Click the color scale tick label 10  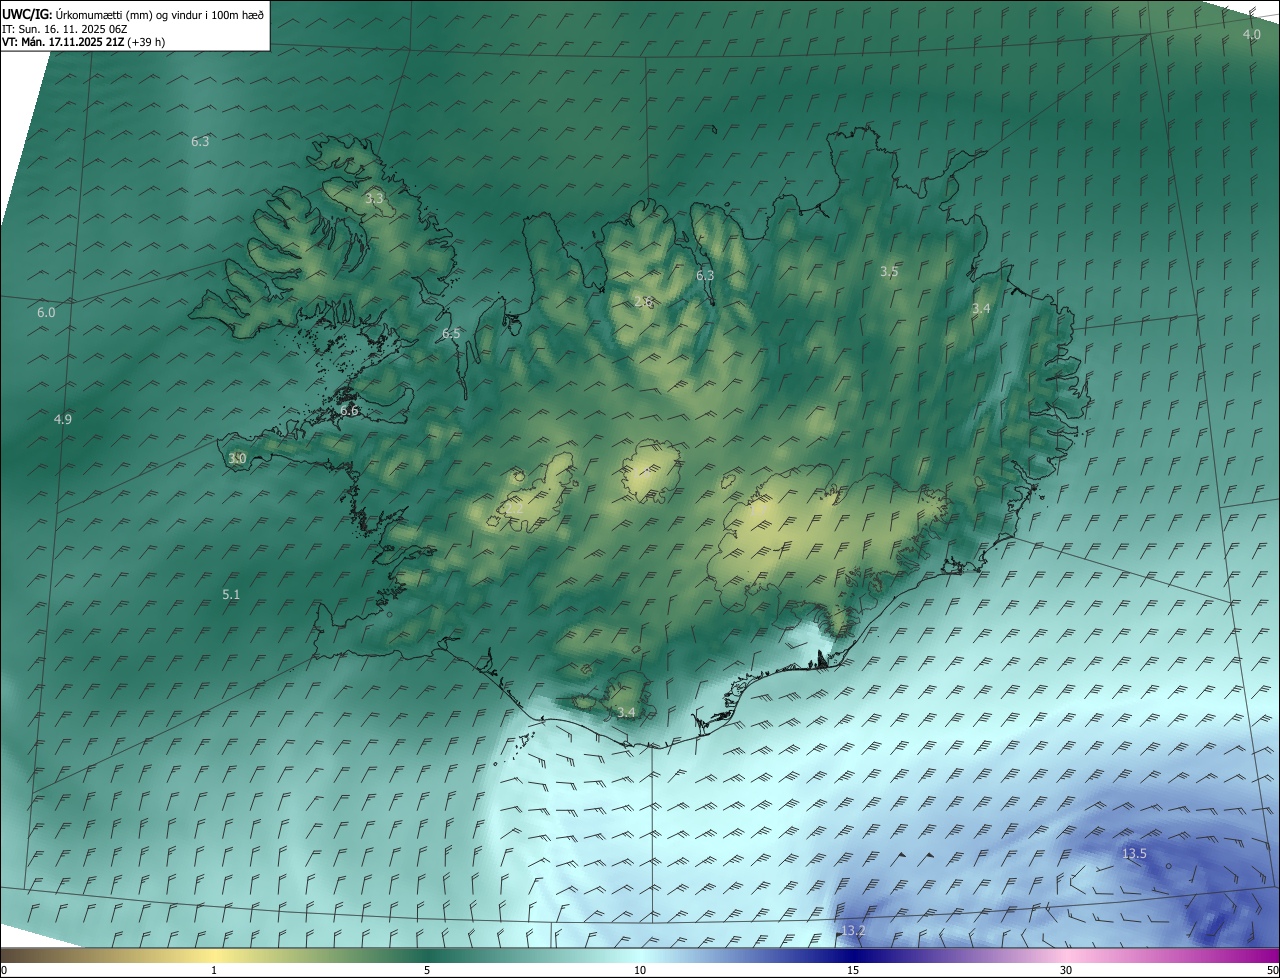[640, 970]
